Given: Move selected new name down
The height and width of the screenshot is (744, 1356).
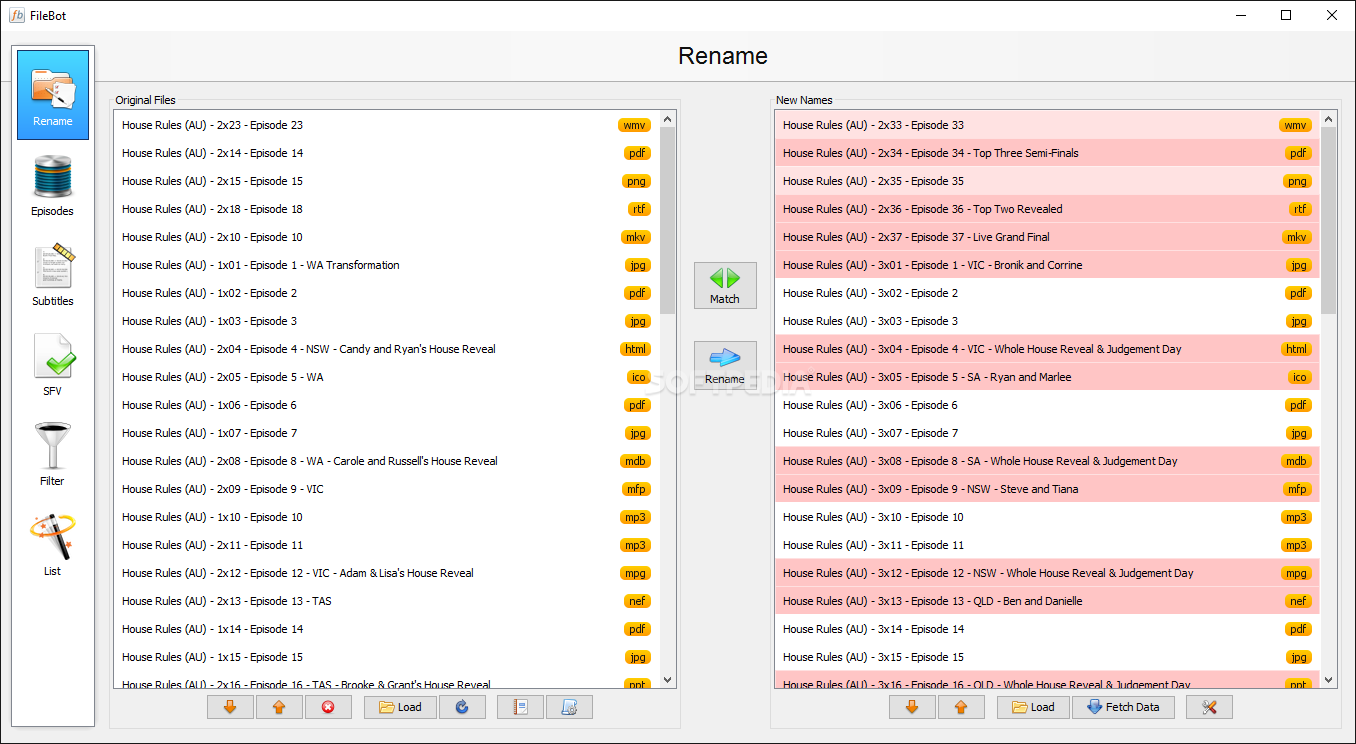Looking at the screenshot, I should click(912, 707).
